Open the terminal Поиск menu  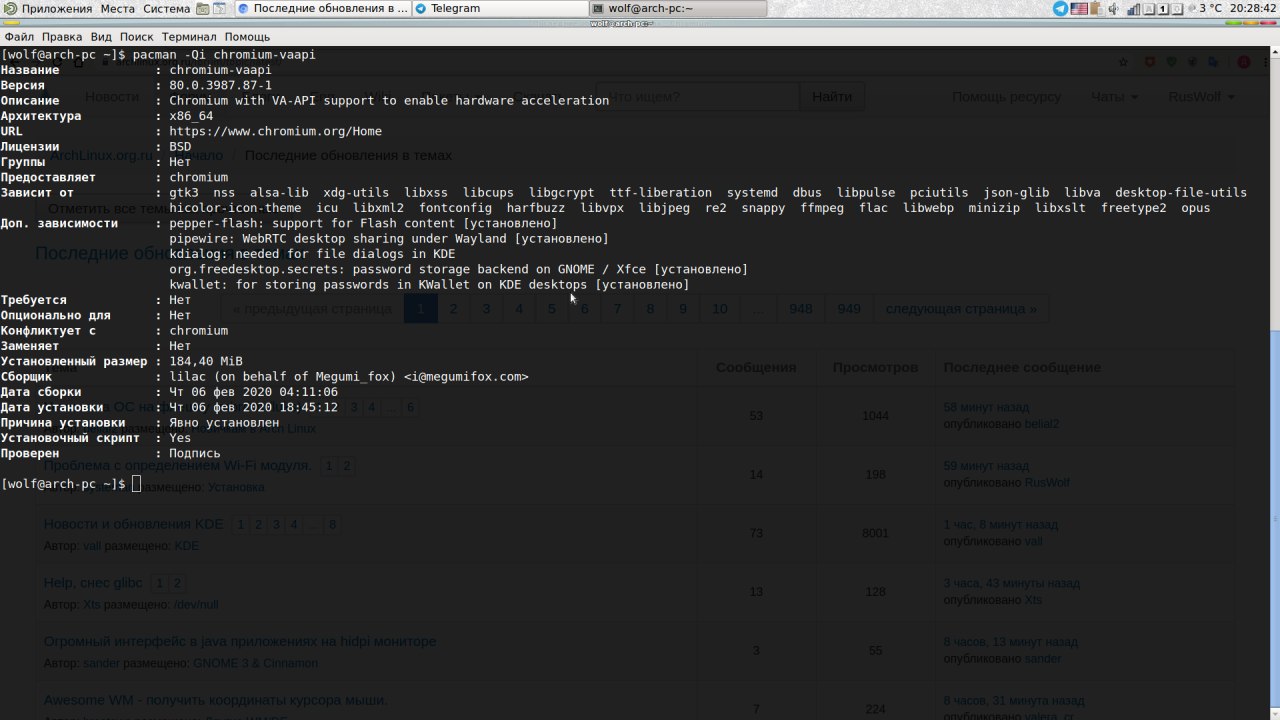[x=137, y=36]
